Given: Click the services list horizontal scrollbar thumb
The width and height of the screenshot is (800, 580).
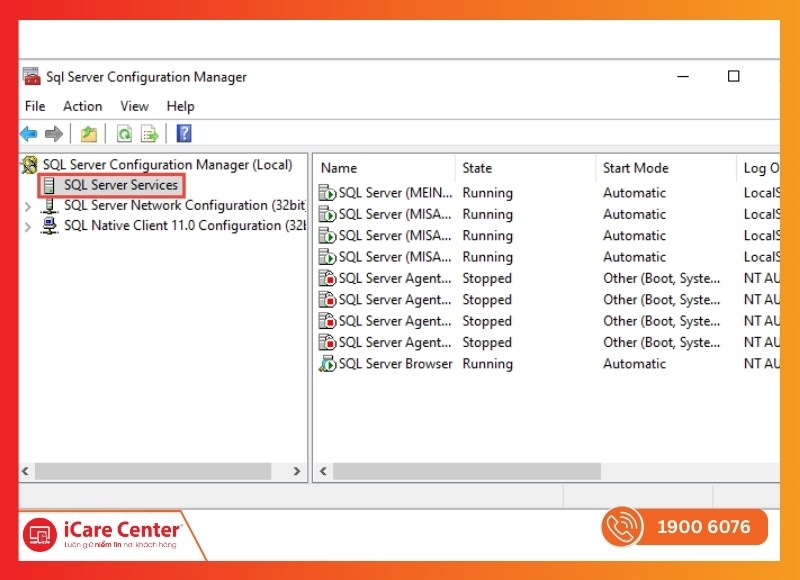Looking at the screenshot, I should coord(467,471).
